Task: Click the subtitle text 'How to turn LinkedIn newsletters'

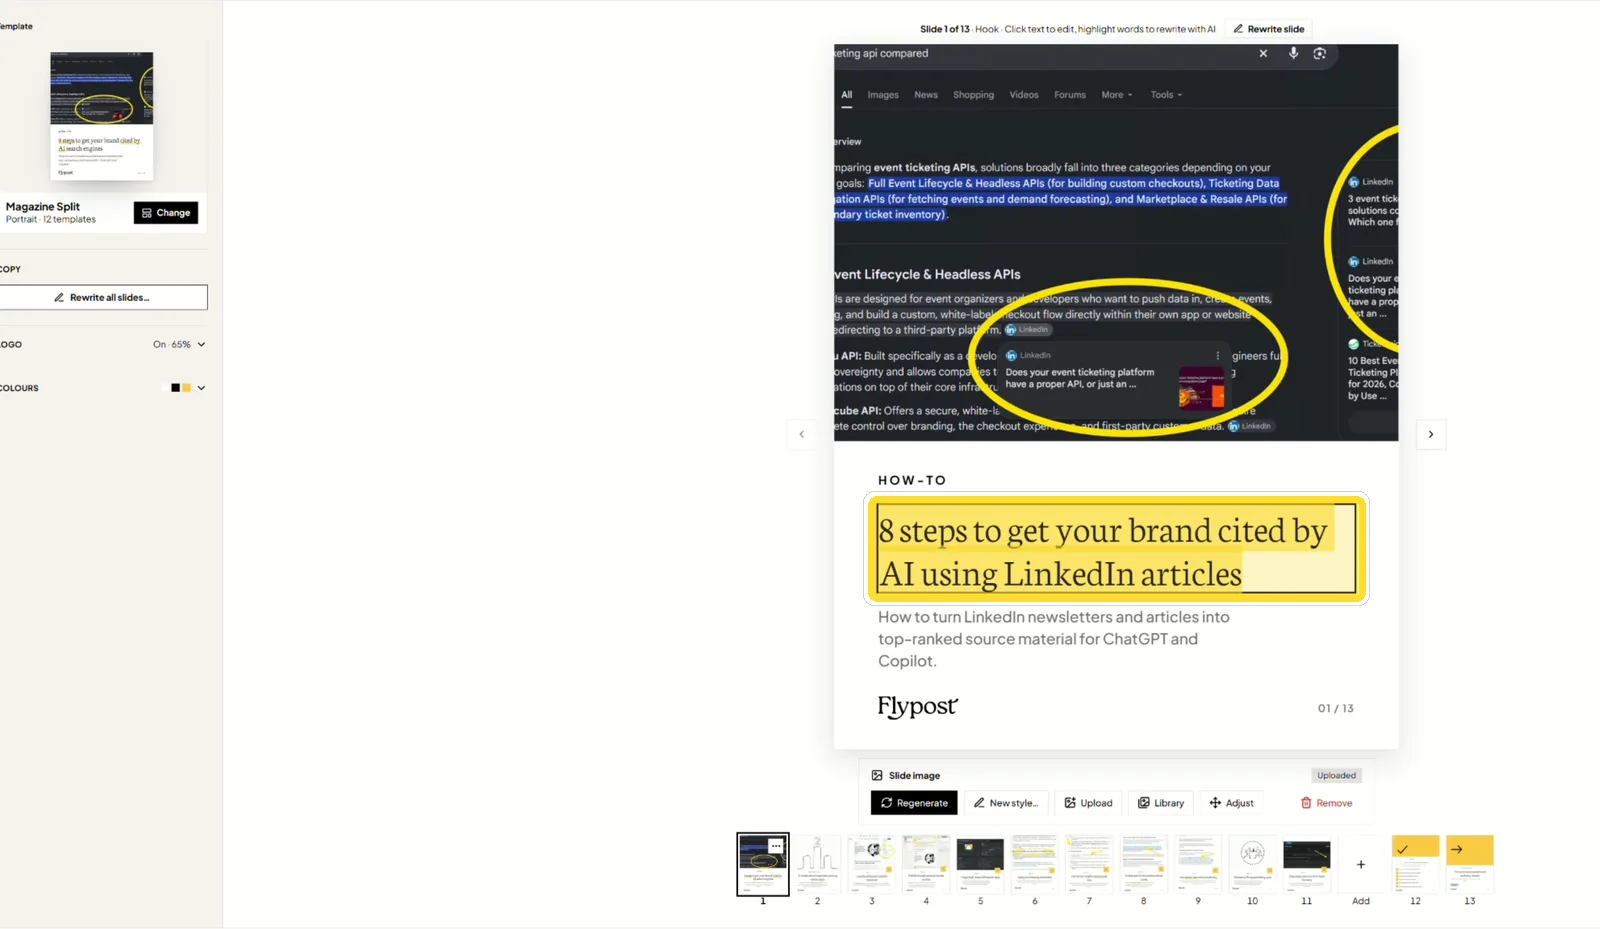Action: (1054, 639)
